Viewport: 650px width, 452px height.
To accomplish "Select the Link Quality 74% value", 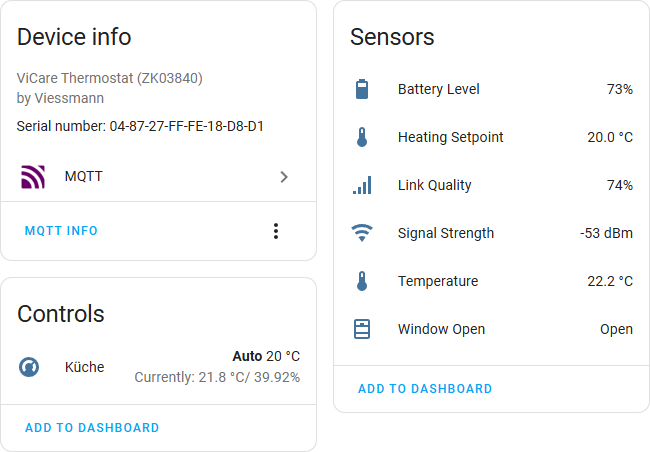I will click(x=619, y=186).
